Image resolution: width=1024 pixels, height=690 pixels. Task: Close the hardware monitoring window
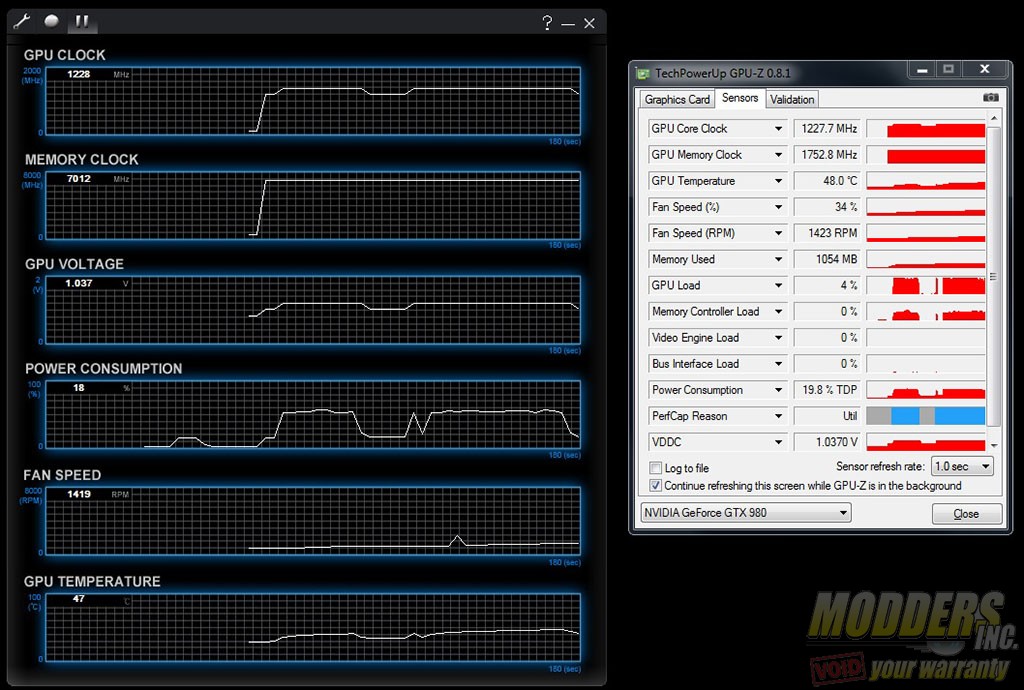point(589,24)
